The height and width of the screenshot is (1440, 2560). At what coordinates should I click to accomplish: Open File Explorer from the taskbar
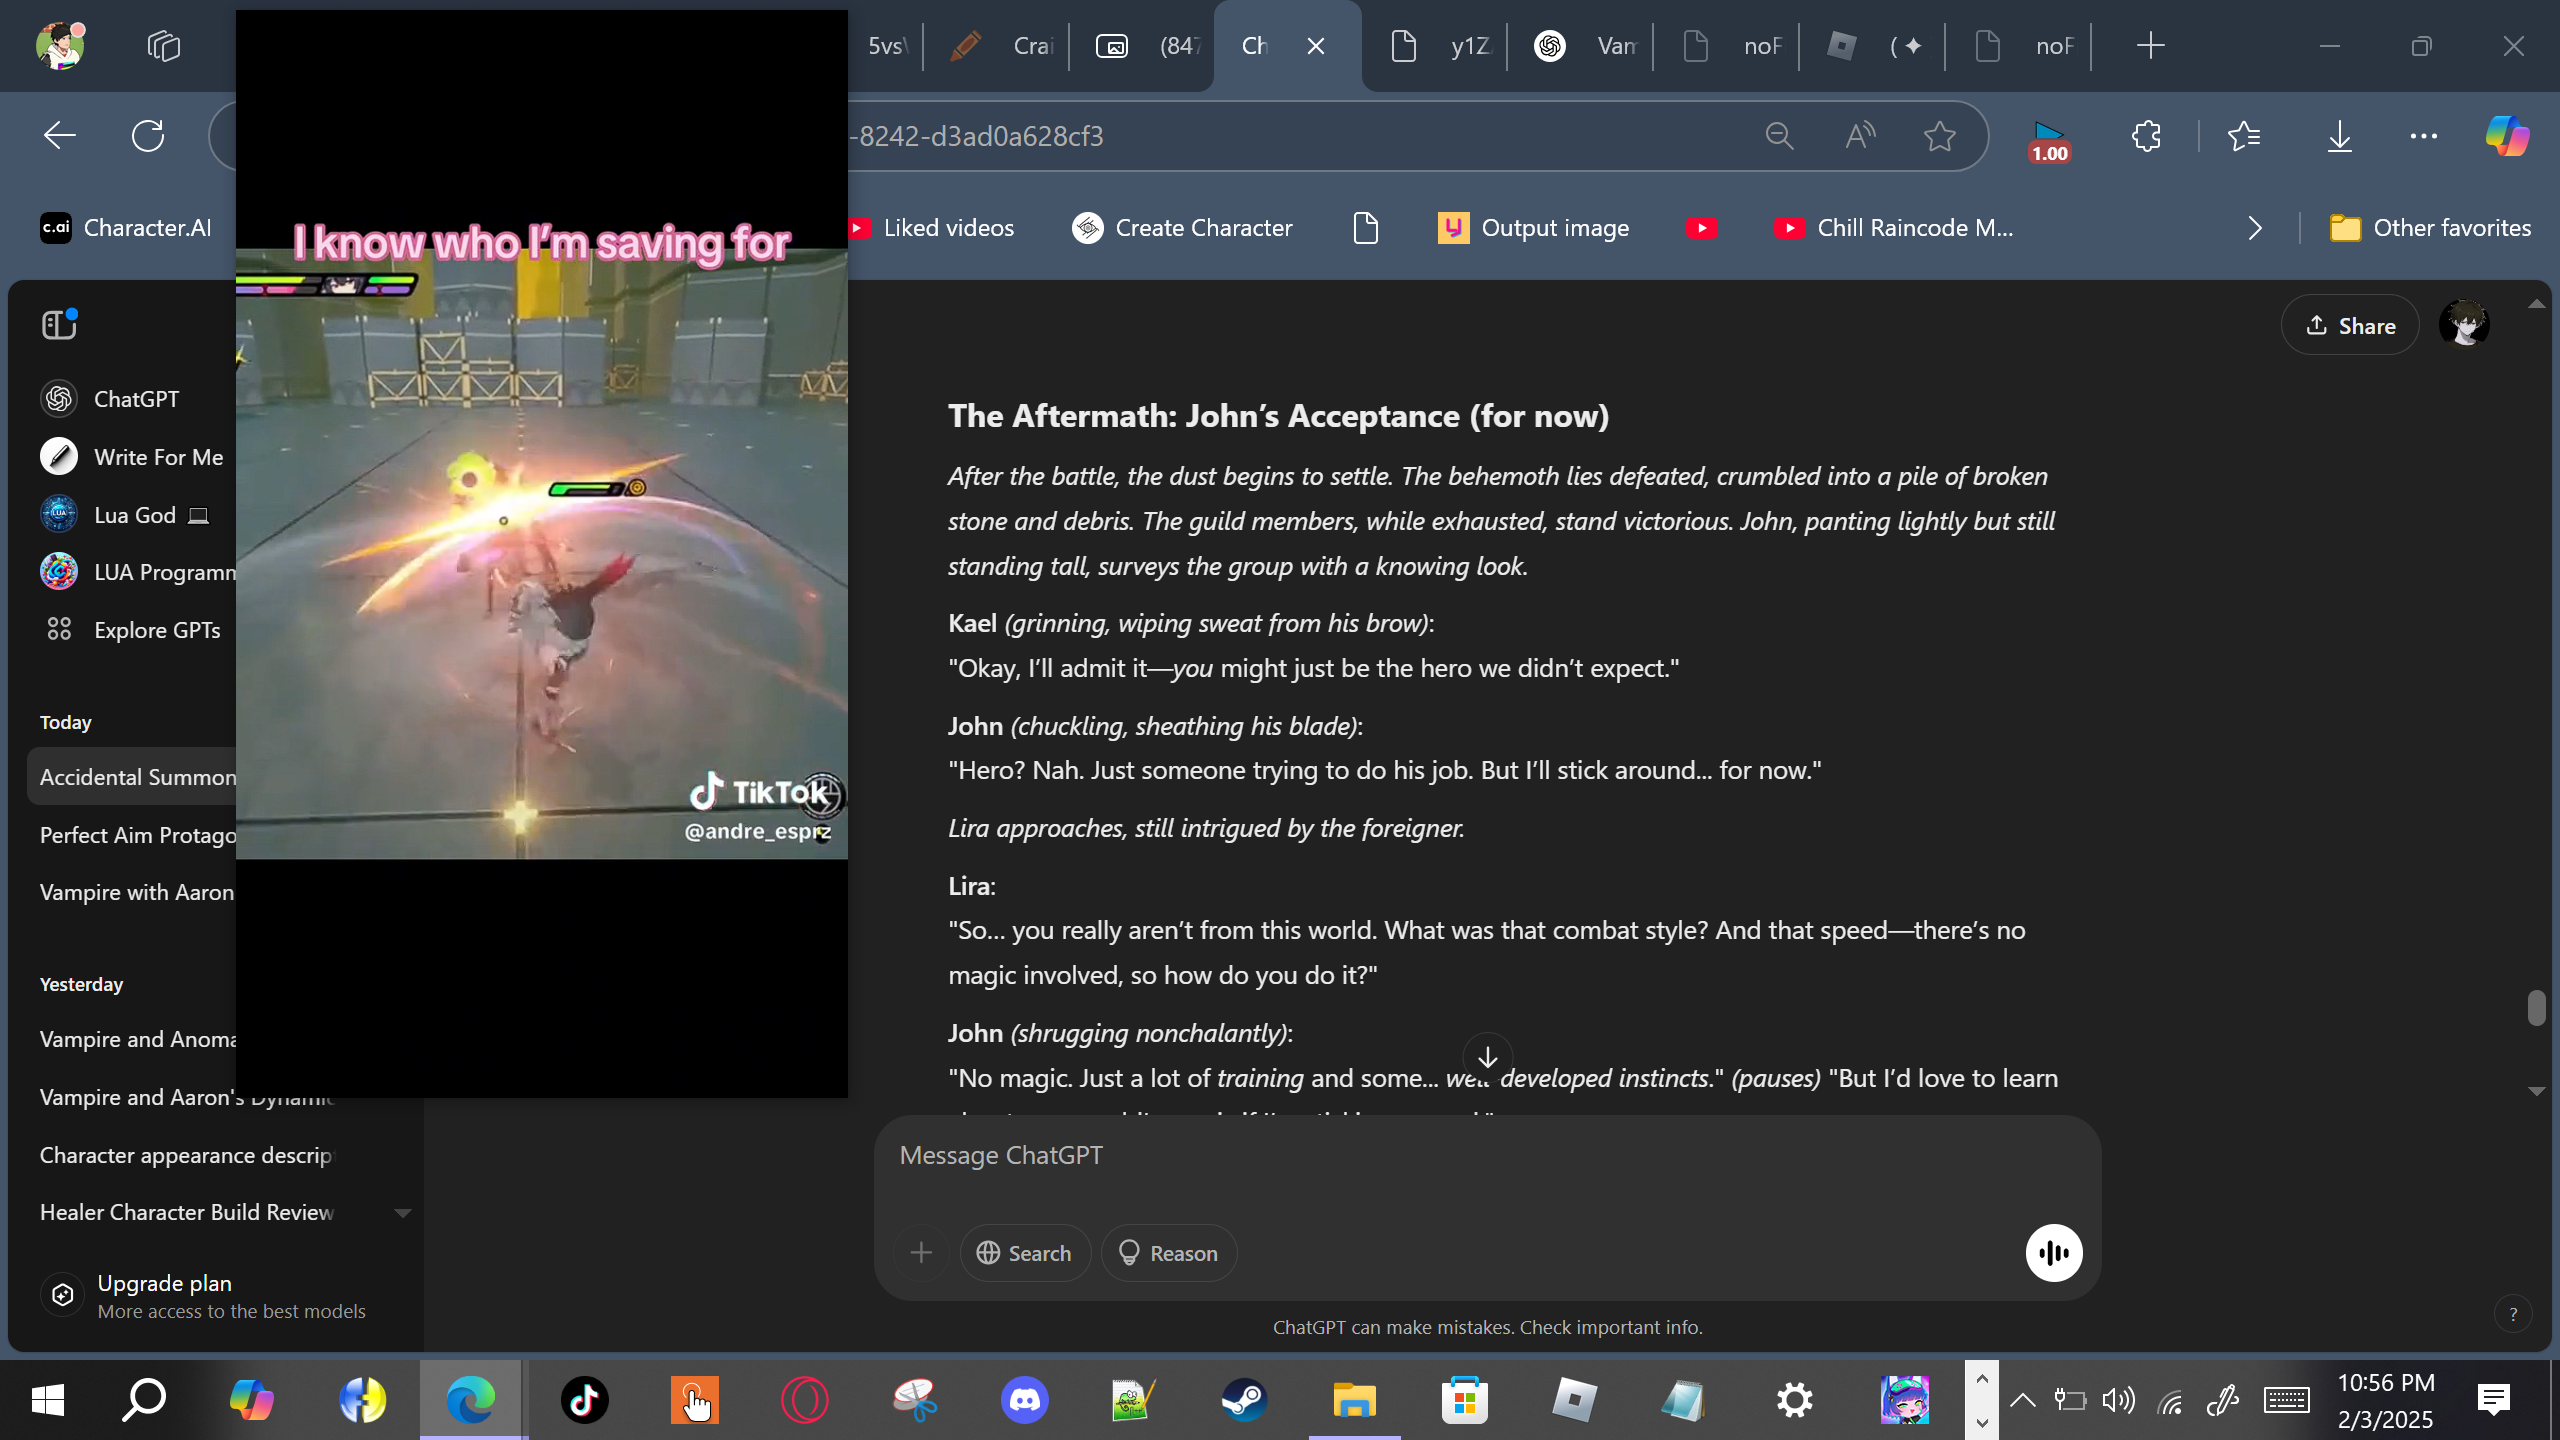(1355, 1400)
